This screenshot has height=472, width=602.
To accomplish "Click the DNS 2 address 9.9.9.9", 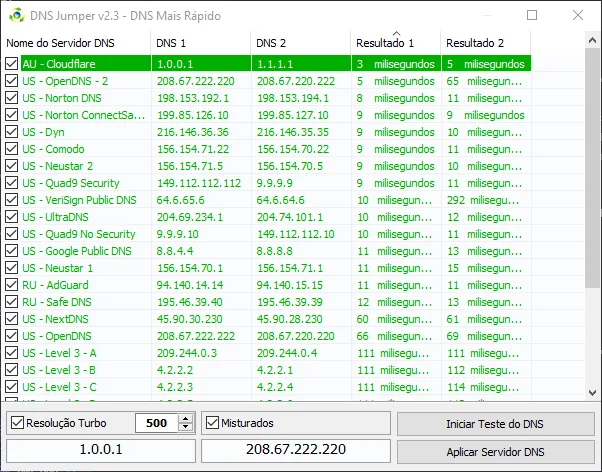I will [x=275, y=183].
